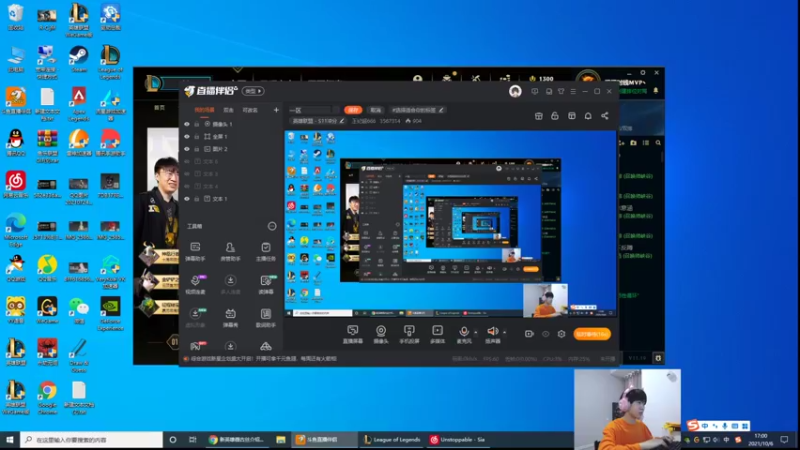Show the hidden 文本 4 layer
Viewport: 800px width, 450px height.
(187, 186)
